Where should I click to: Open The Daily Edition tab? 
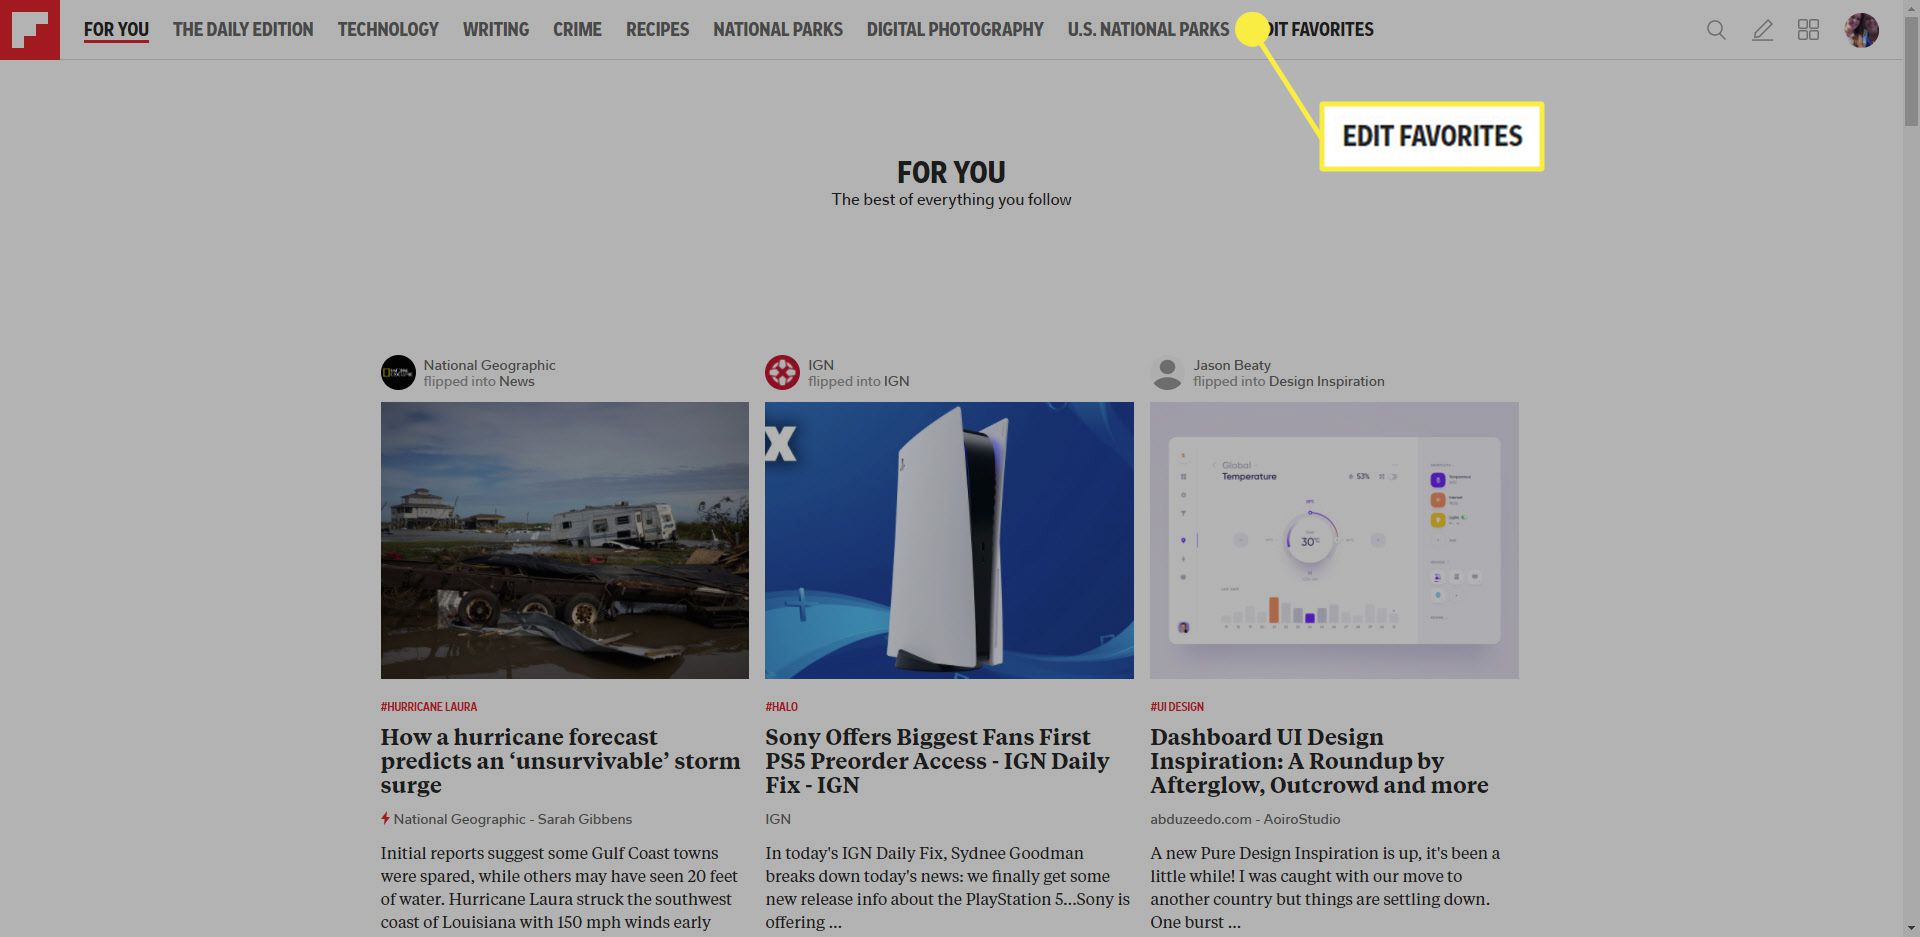click(243, 30)
